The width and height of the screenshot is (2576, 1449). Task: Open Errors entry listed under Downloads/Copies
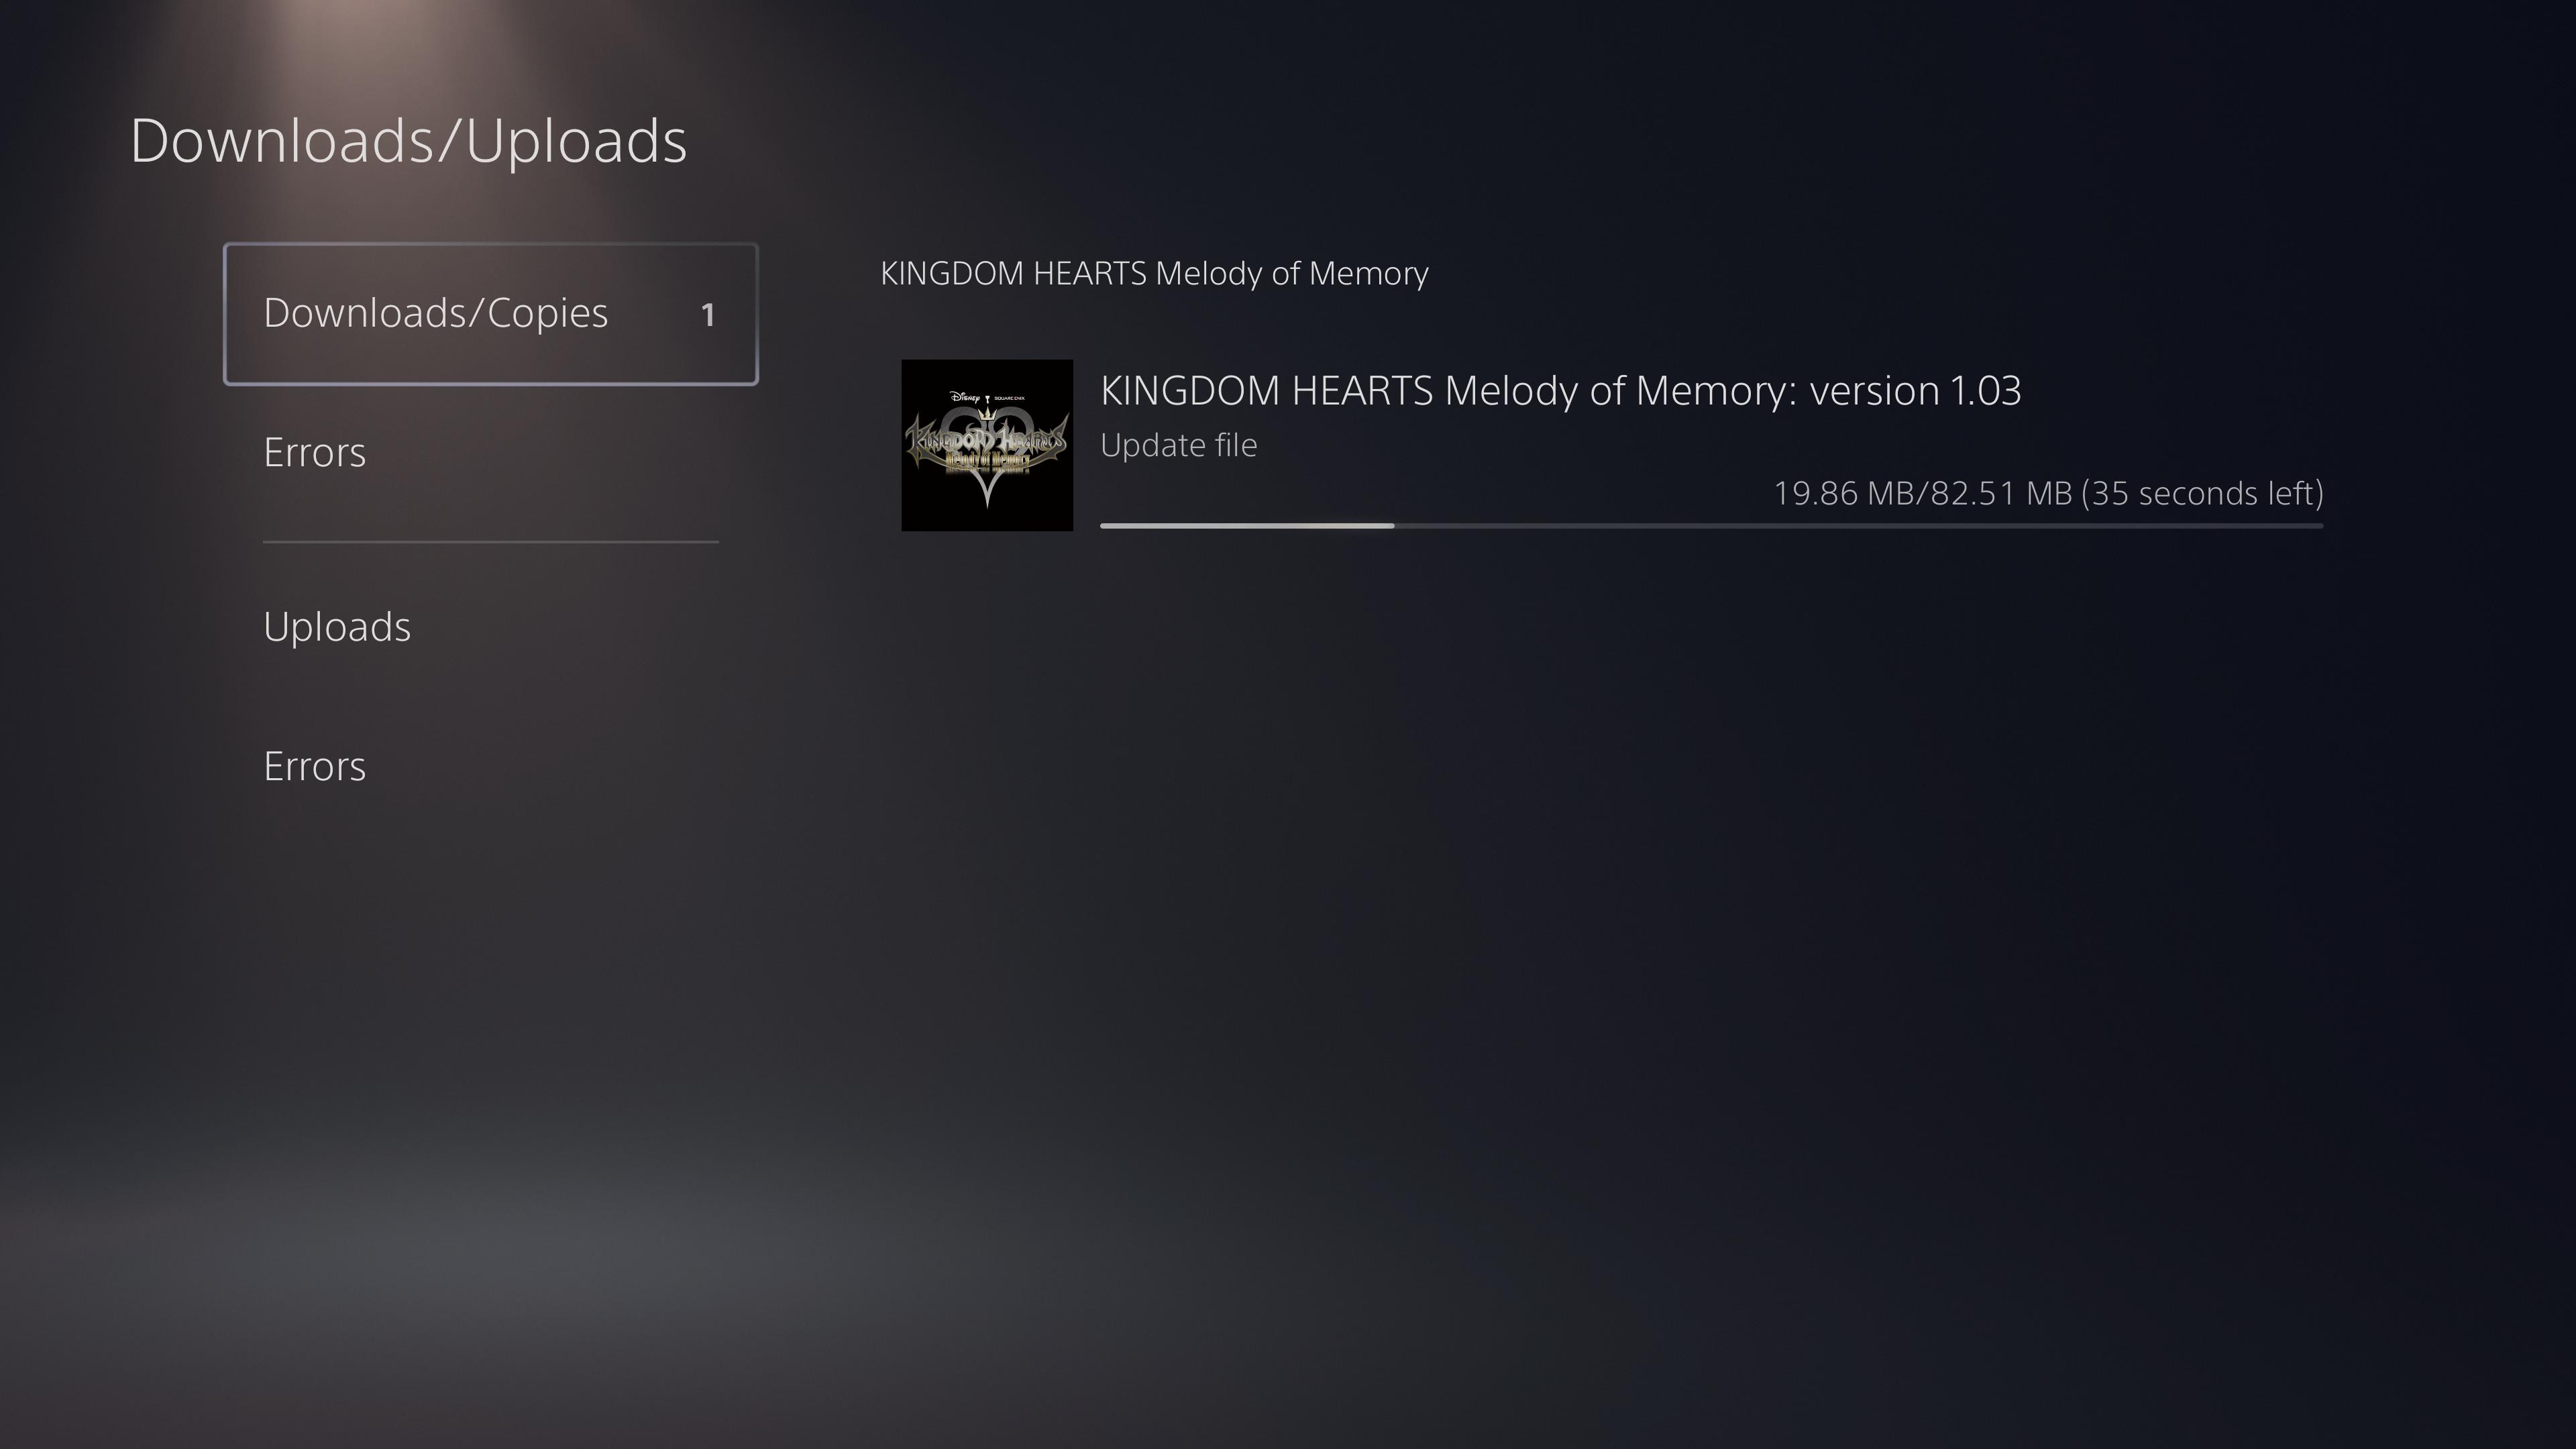314,453
